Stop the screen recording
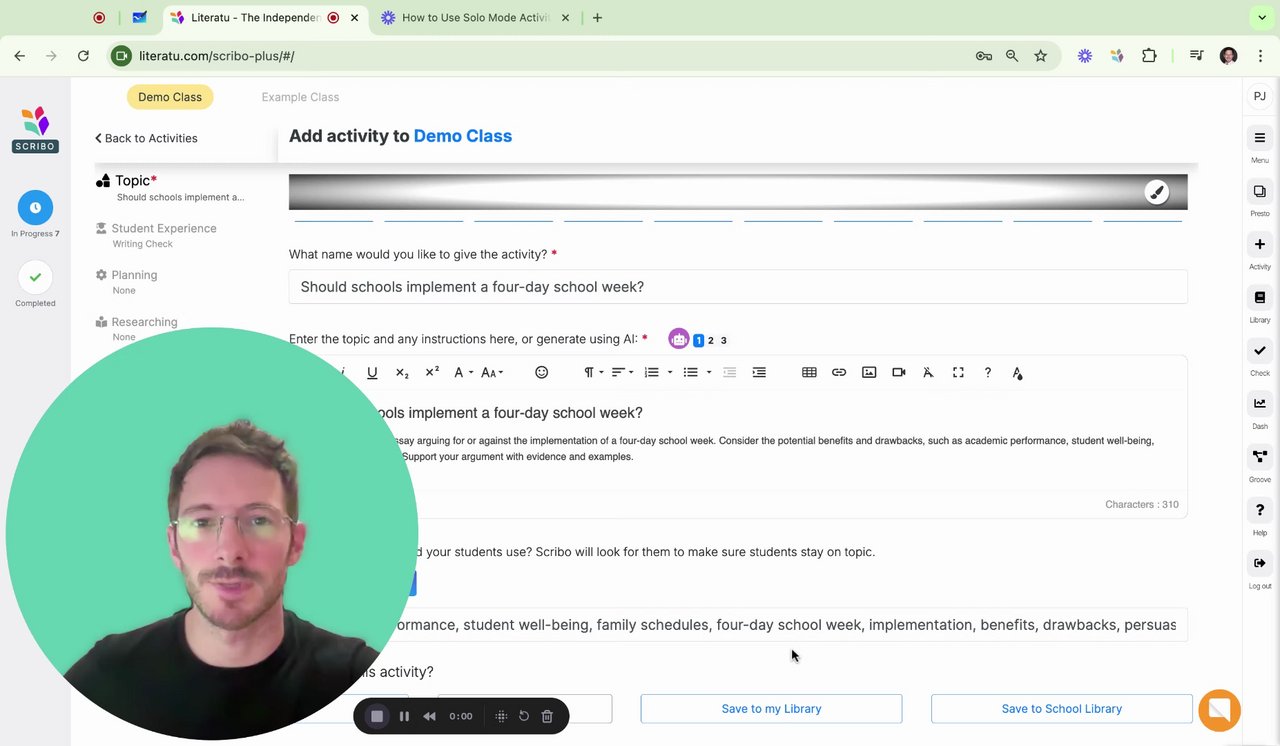The height and width of the screenshot is (746, 1280). click(377, 716)
